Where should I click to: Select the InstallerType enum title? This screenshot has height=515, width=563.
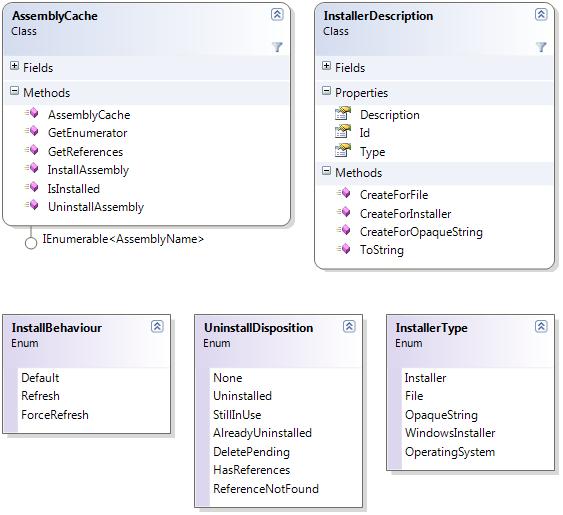(432, 328)
